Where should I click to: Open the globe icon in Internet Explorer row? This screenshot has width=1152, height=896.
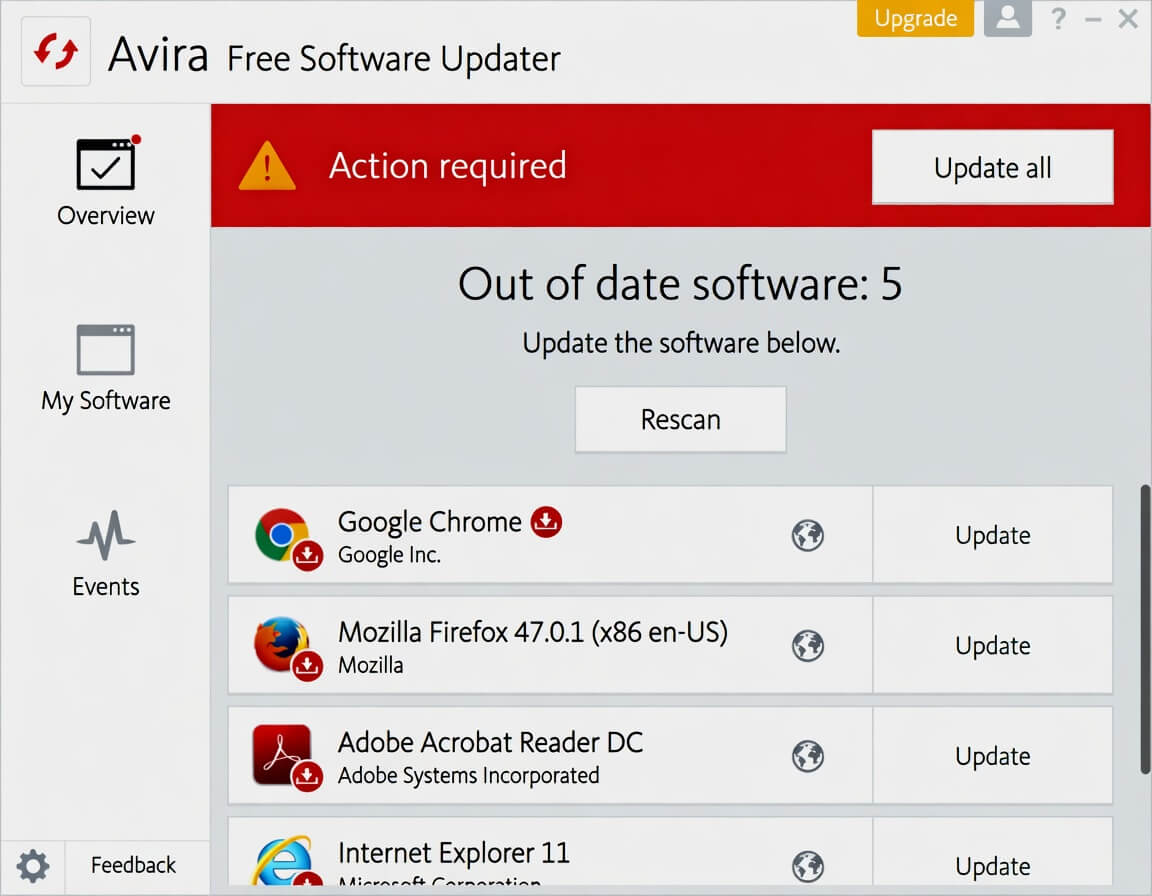(807, 866)
